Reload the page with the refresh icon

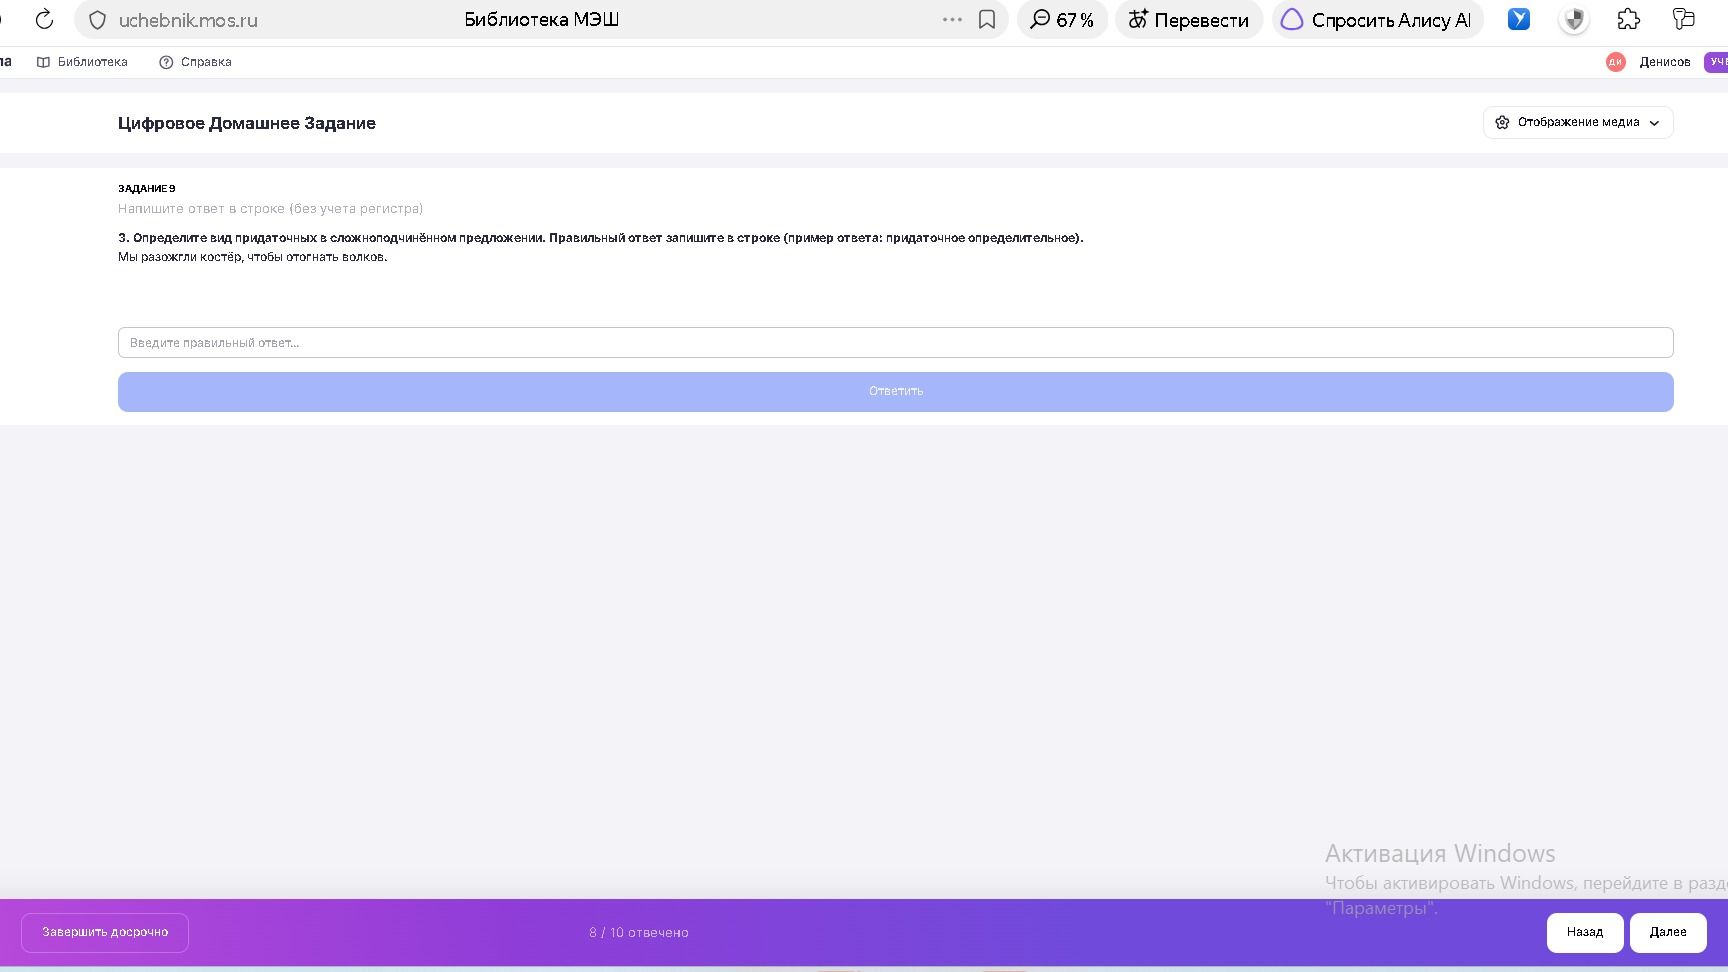pyautogui.click(x=44, y=20)
